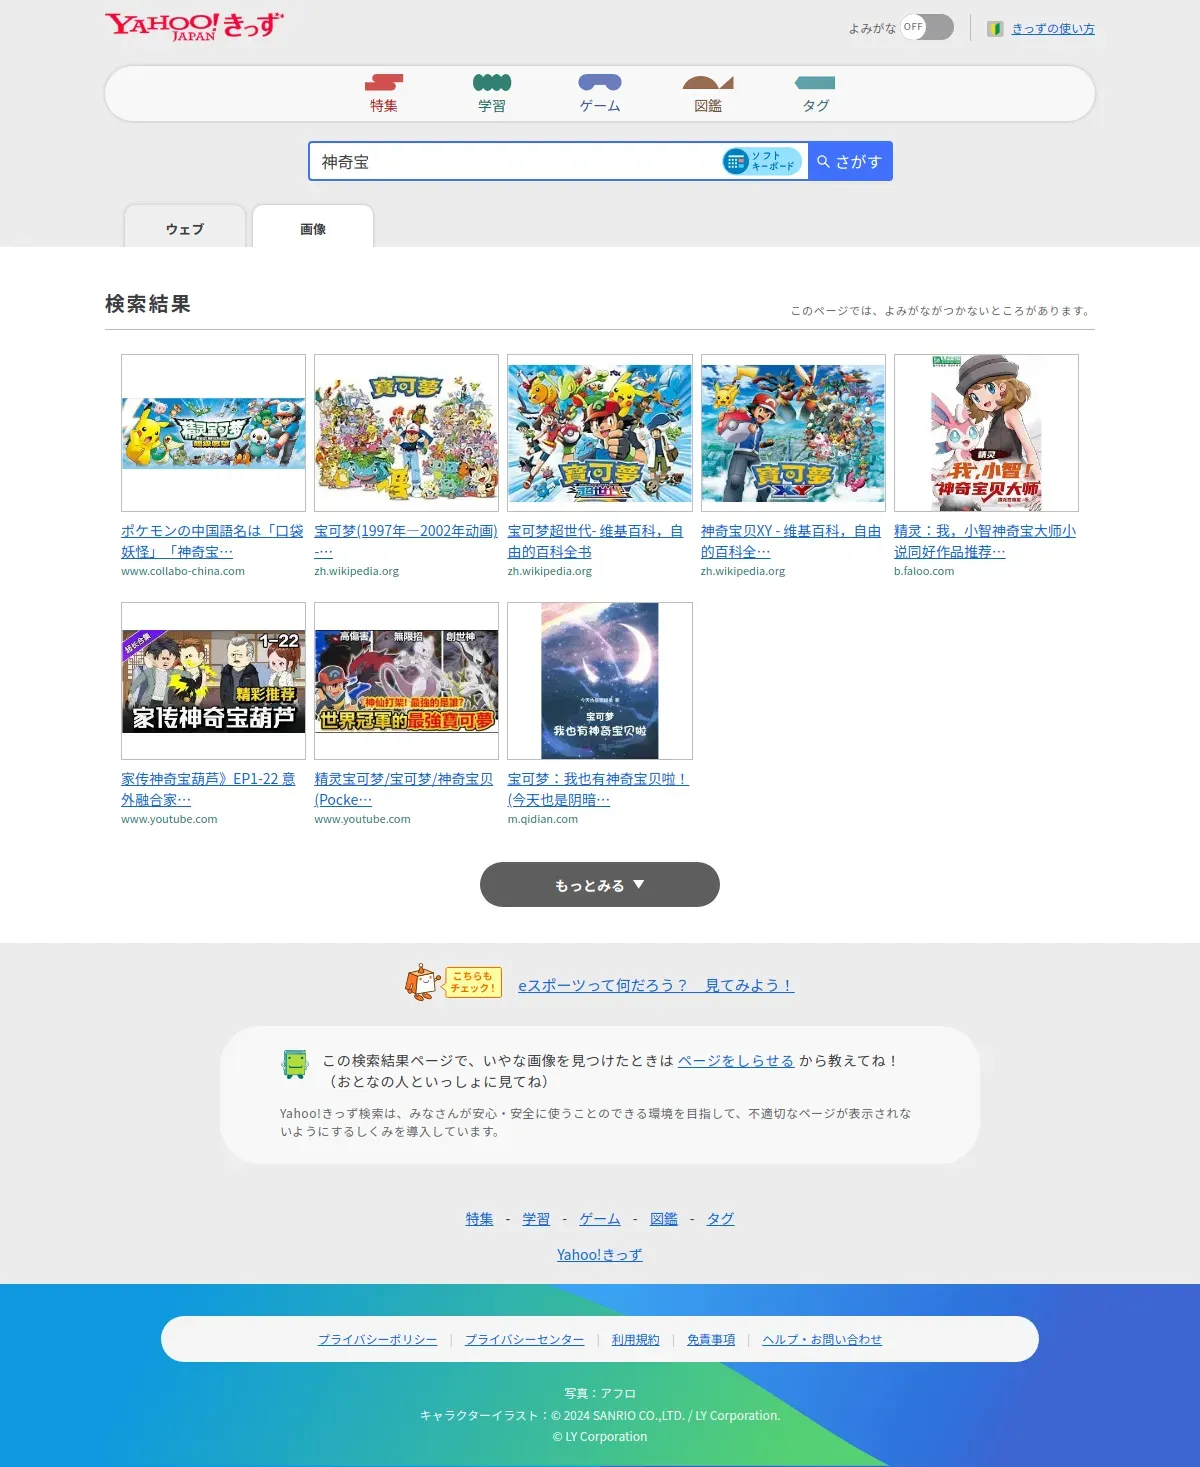The width and height of the screenshot is (1200, 1467).
Task: Toggle the よみがな OFF switch
Action: (x=927, y=27)
